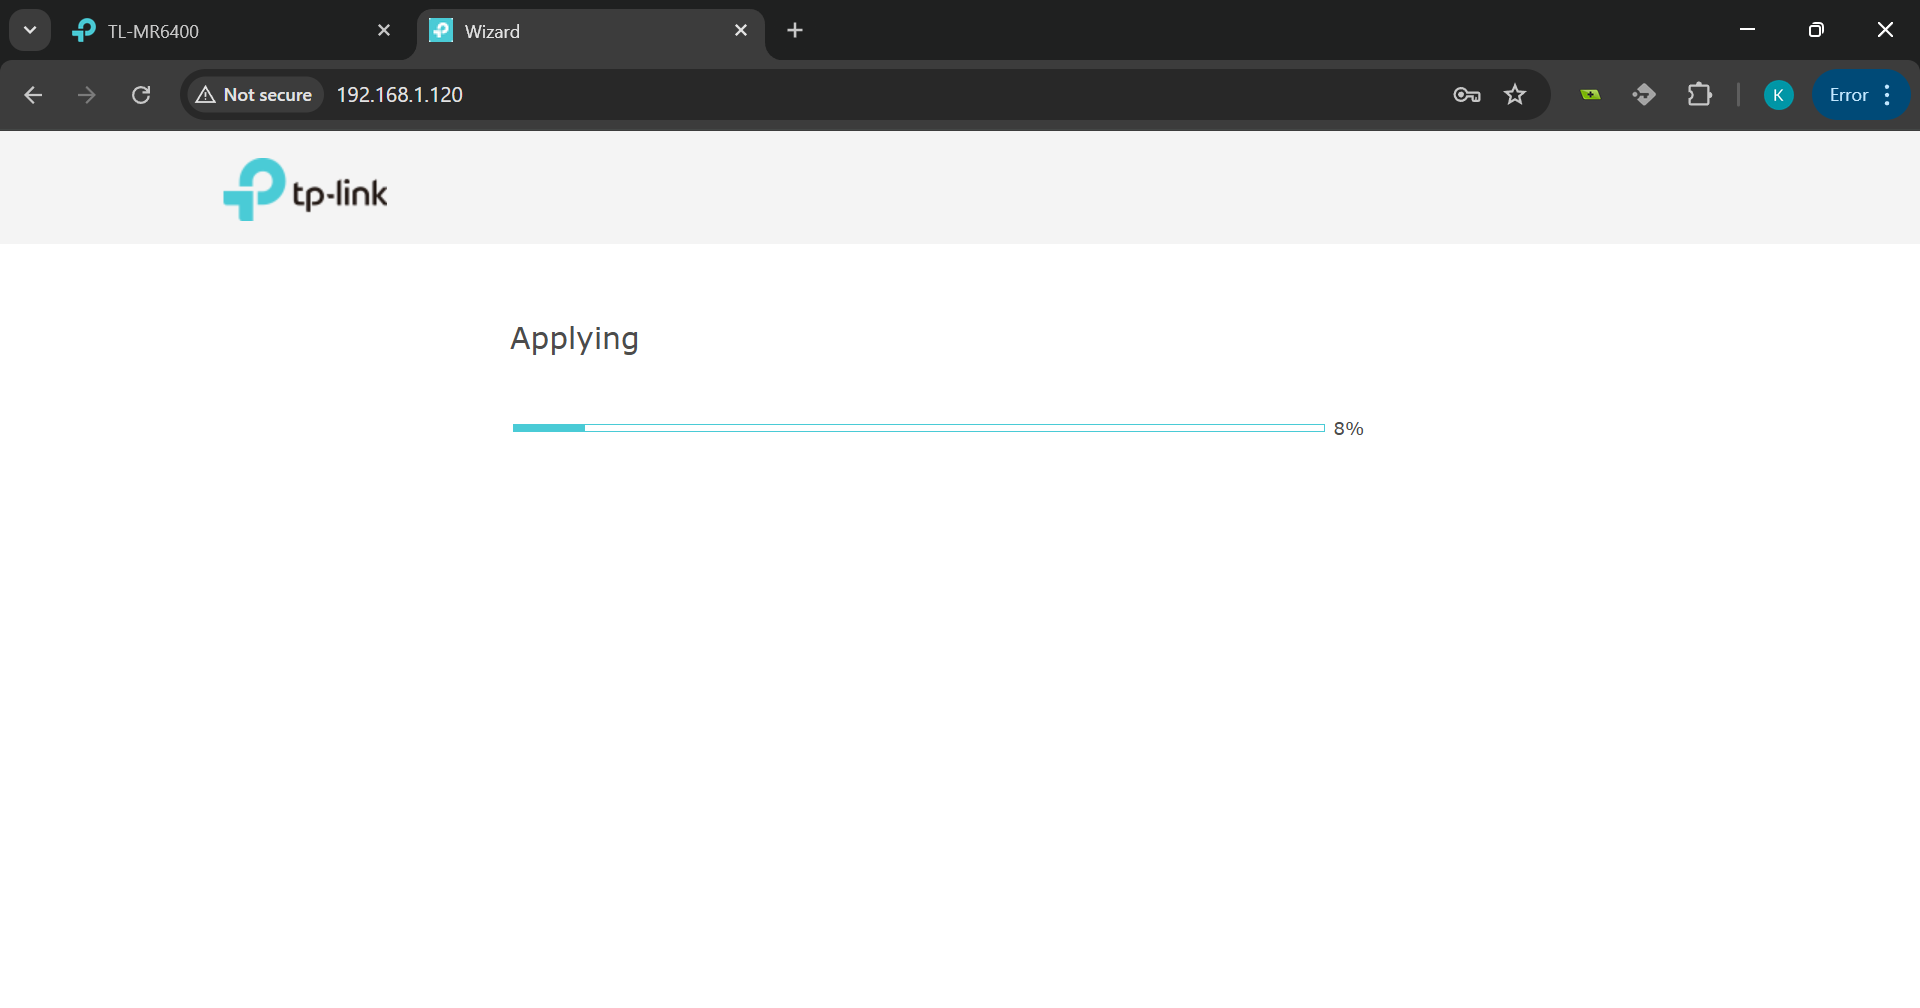Bookmark this page with the star

tap(1515, 95)
